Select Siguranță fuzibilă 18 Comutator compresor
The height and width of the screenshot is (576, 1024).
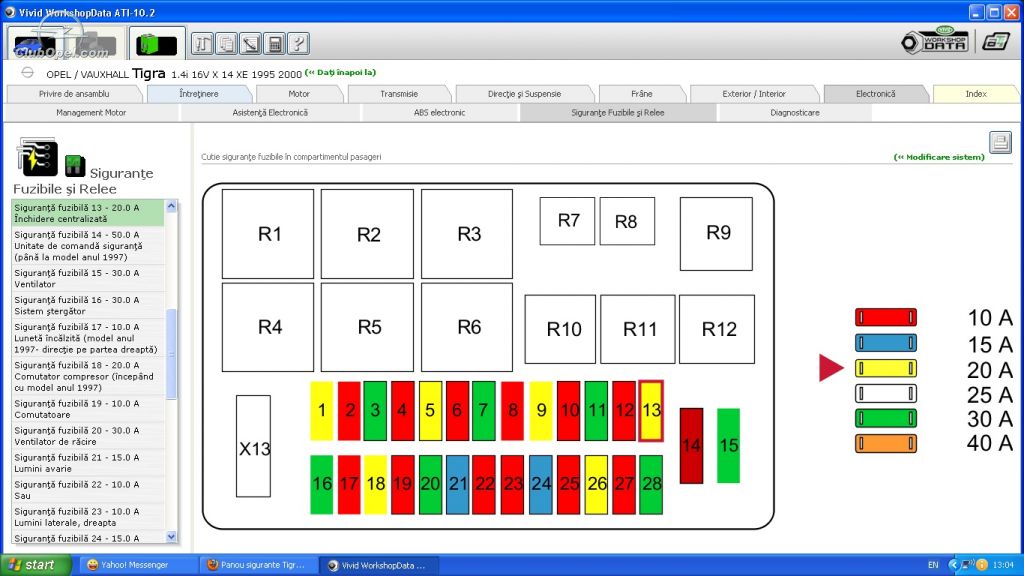[88, 376]
